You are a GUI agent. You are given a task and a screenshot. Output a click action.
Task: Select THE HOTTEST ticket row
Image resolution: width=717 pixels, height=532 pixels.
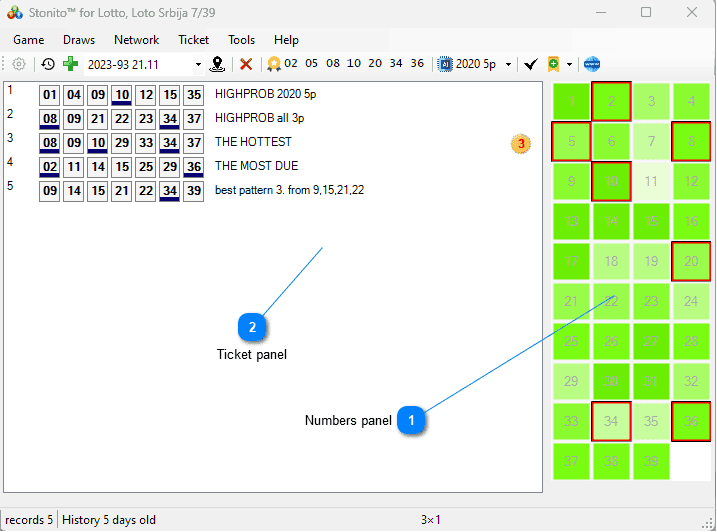click(253, 142)
